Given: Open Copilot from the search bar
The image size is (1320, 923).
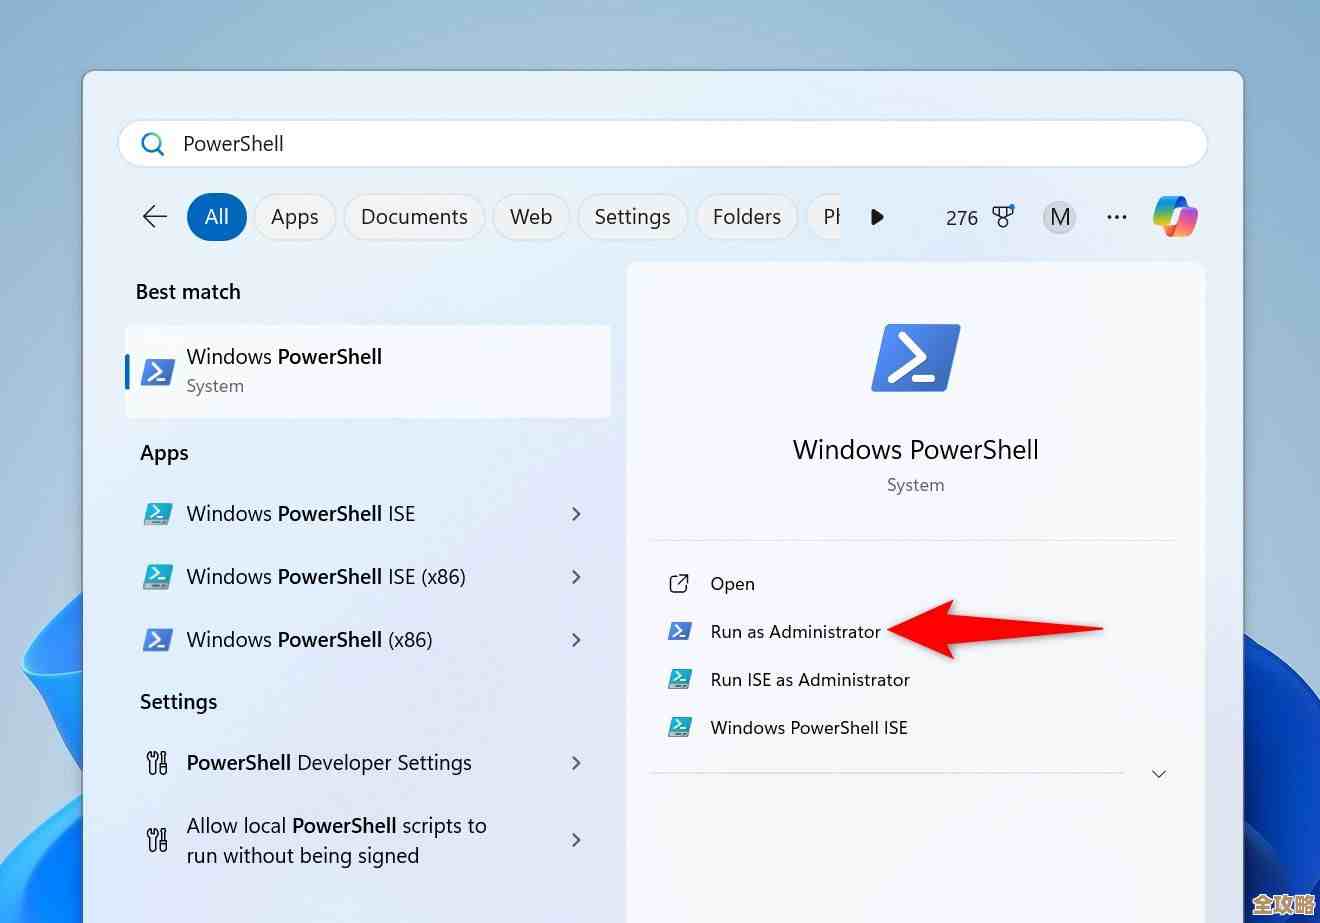Looking at the screenshot, I should [1175, 216].
